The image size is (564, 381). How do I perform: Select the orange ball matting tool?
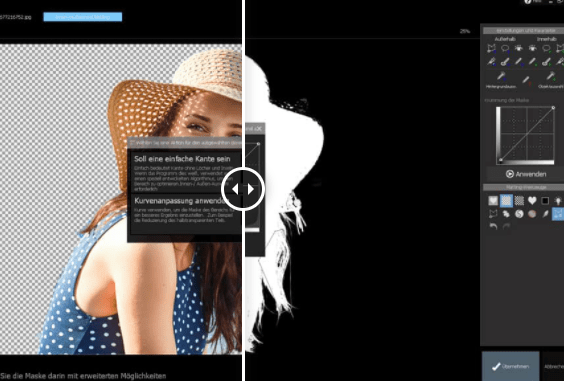point(532,214)
